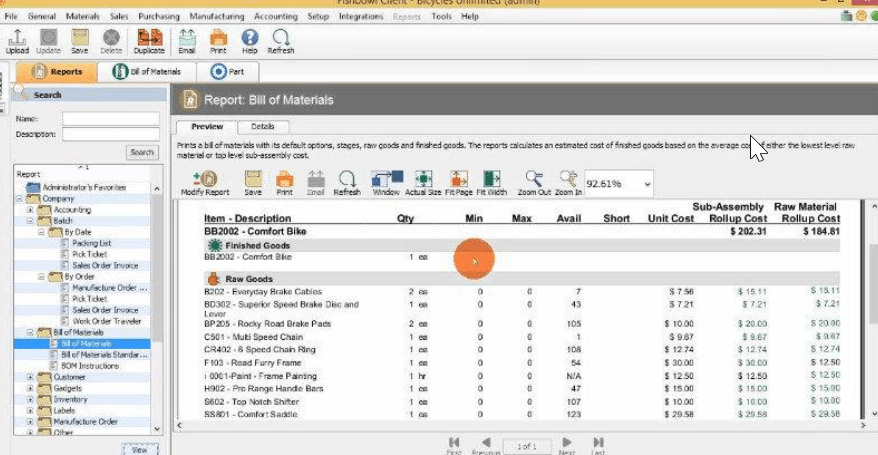This screenshot has height=455, width=878.
Task: Print the report from the preview toolbar
Action: pyautogui.click(x=284, y=184)
